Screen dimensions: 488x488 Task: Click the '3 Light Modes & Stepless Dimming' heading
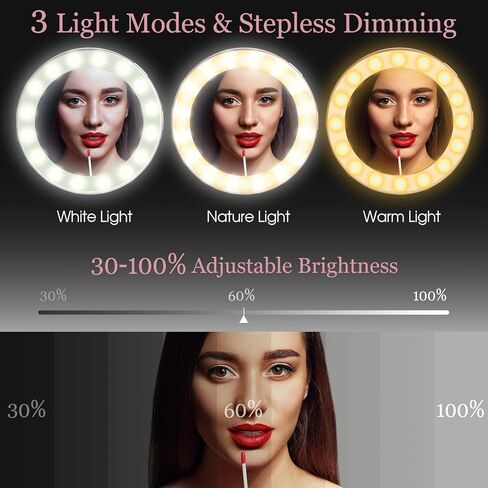point(244,23)
